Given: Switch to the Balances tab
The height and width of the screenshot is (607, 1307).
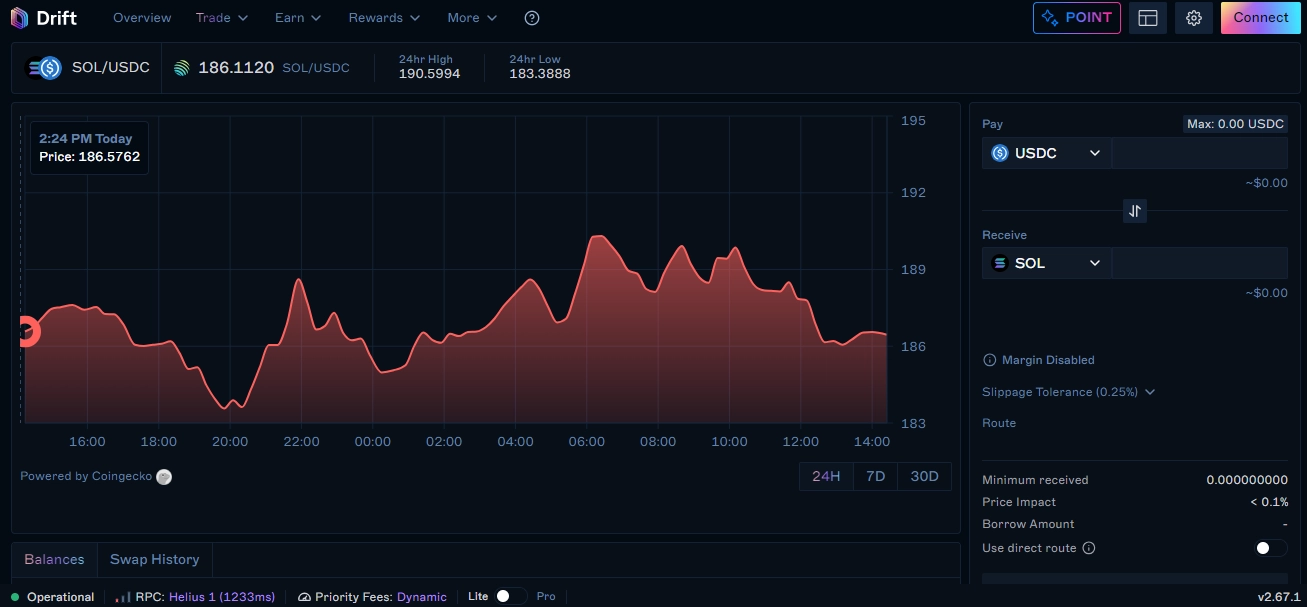Looking at the screenshot, I should [55, 560].
